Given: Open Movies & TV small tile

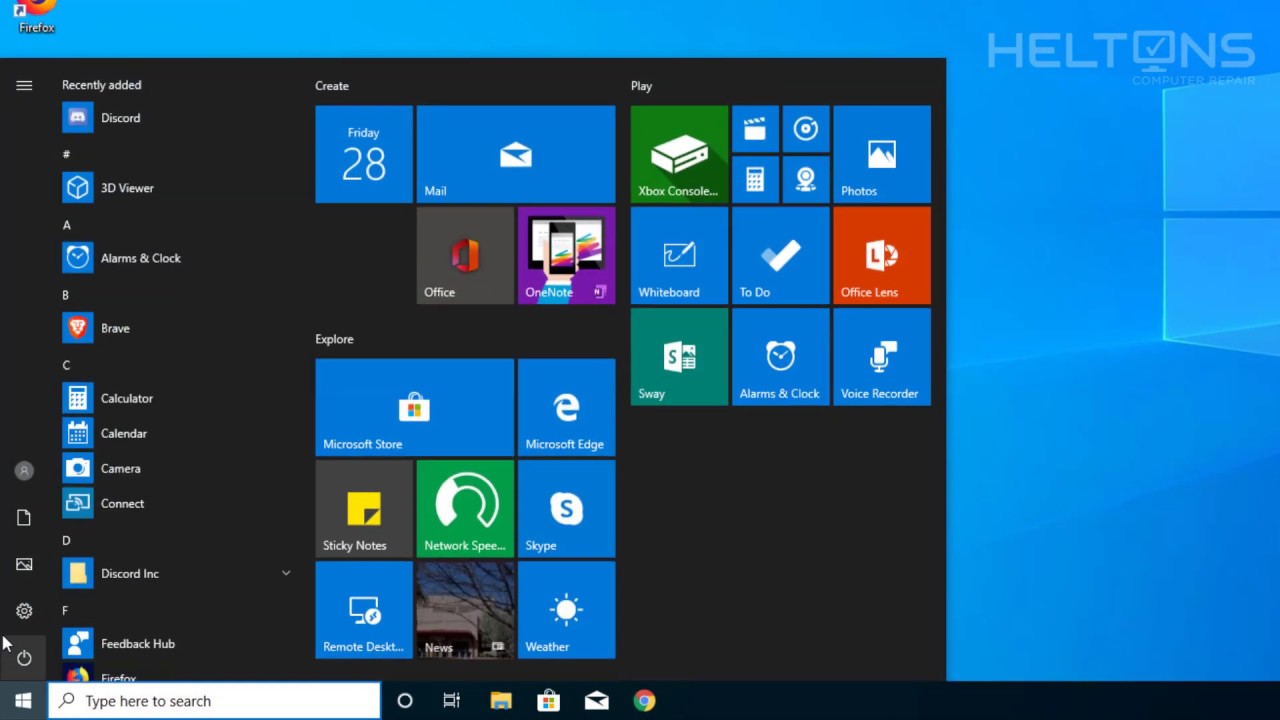Looking at the screenshot, I should [755, 129].
